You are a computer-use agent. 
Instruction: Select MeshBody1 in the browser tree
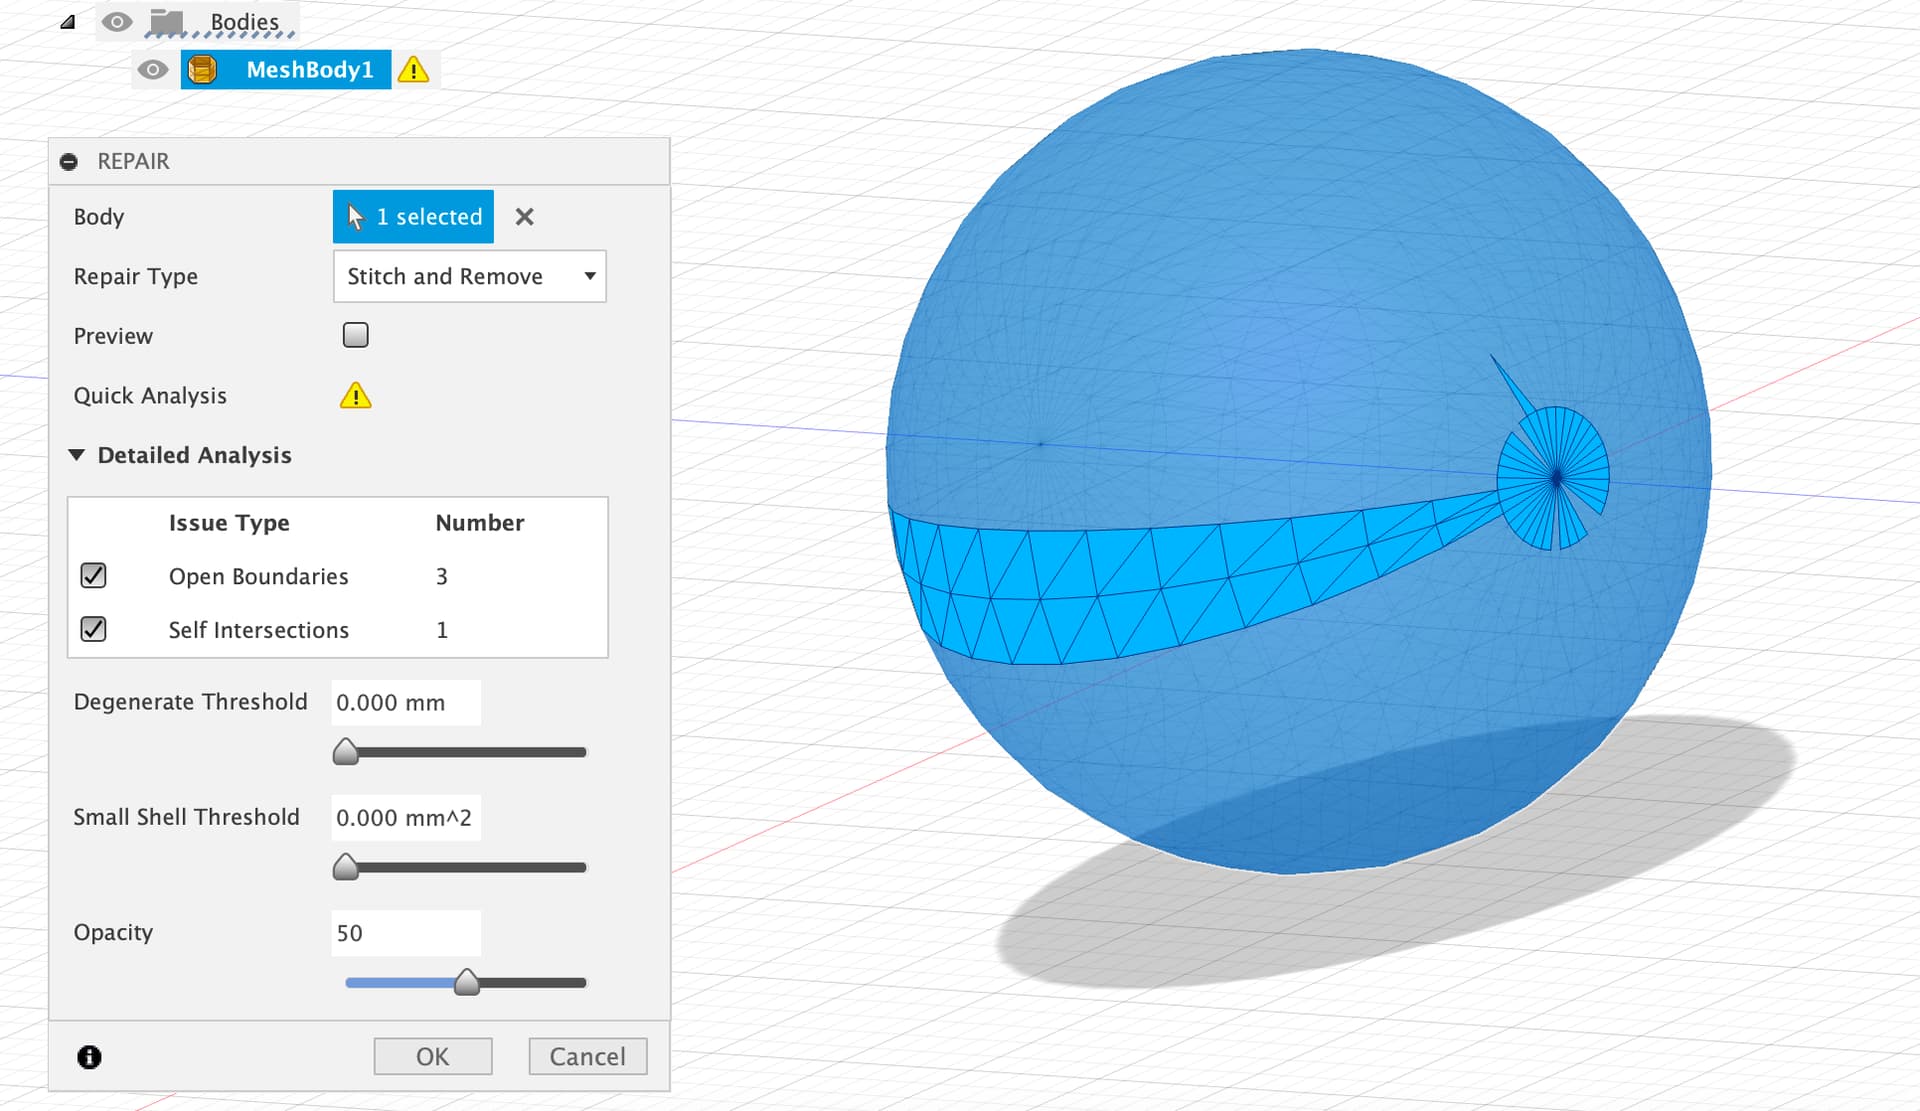(x=309, y=70)
